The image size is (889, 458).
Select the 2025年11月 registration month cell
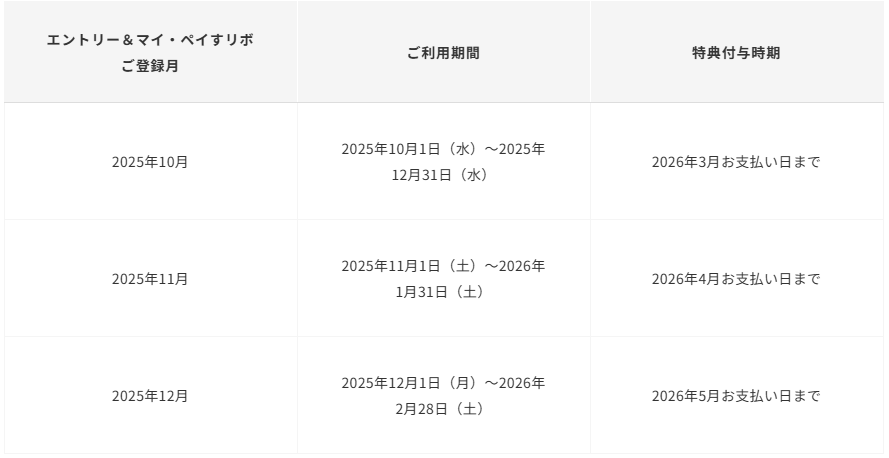point(150,279)
